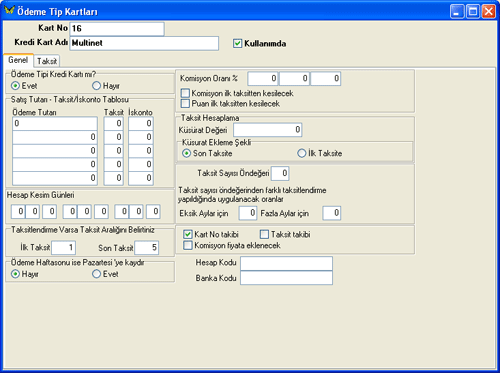Focus the first Komisyon Oranı field

coord(263,79)
